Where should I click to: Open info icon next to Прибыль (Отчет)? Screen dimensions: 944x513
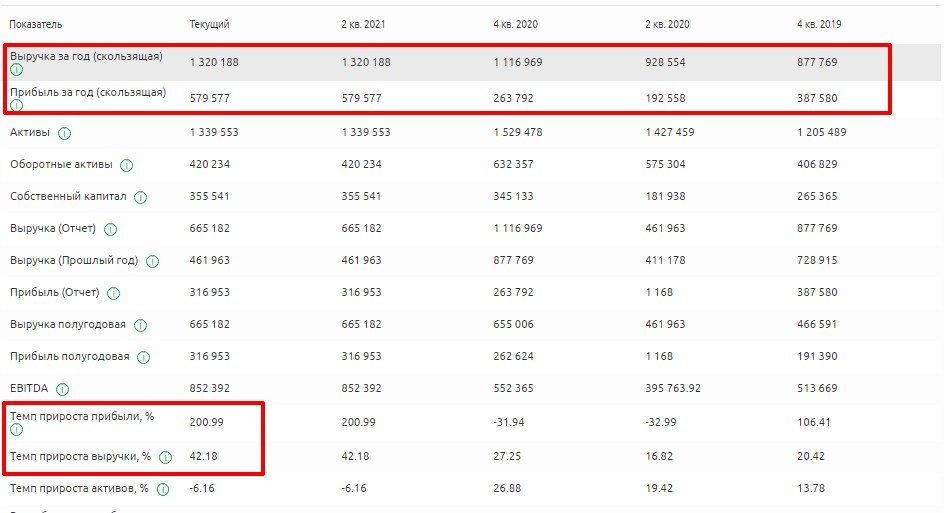coord(113,293)
